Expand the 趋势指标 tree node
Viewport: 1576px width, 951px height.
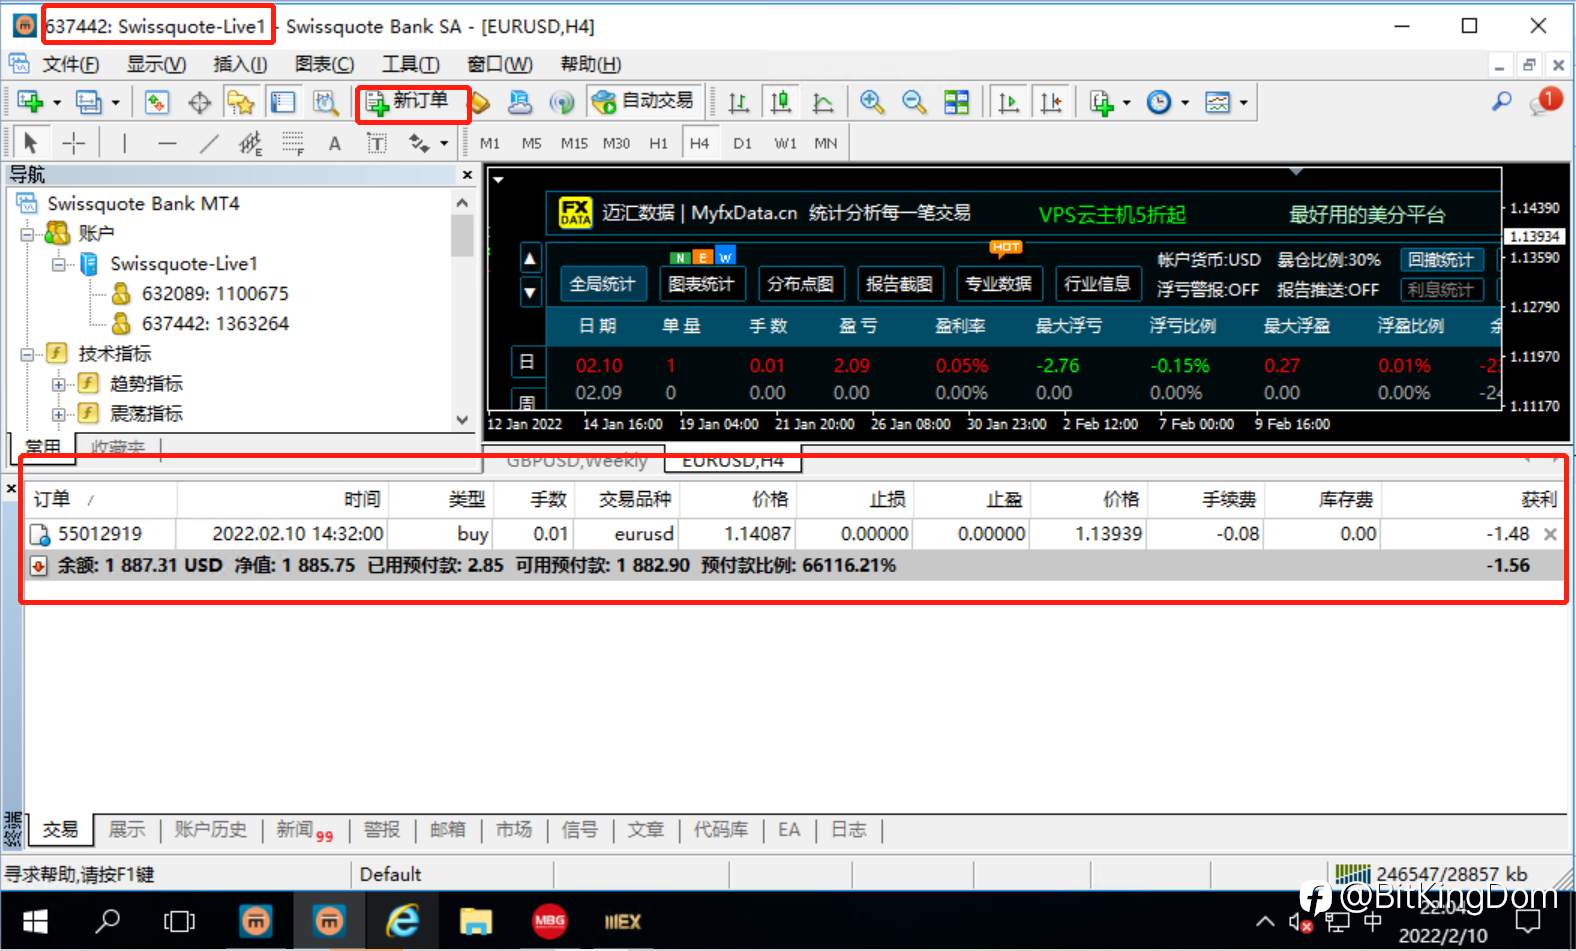pos(59,384)
